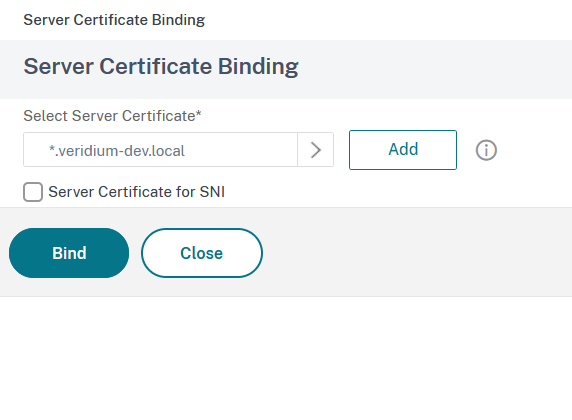Show help via the circled i icon
The width and height of the screenshot is (572, 420).
tap(486, 150)
